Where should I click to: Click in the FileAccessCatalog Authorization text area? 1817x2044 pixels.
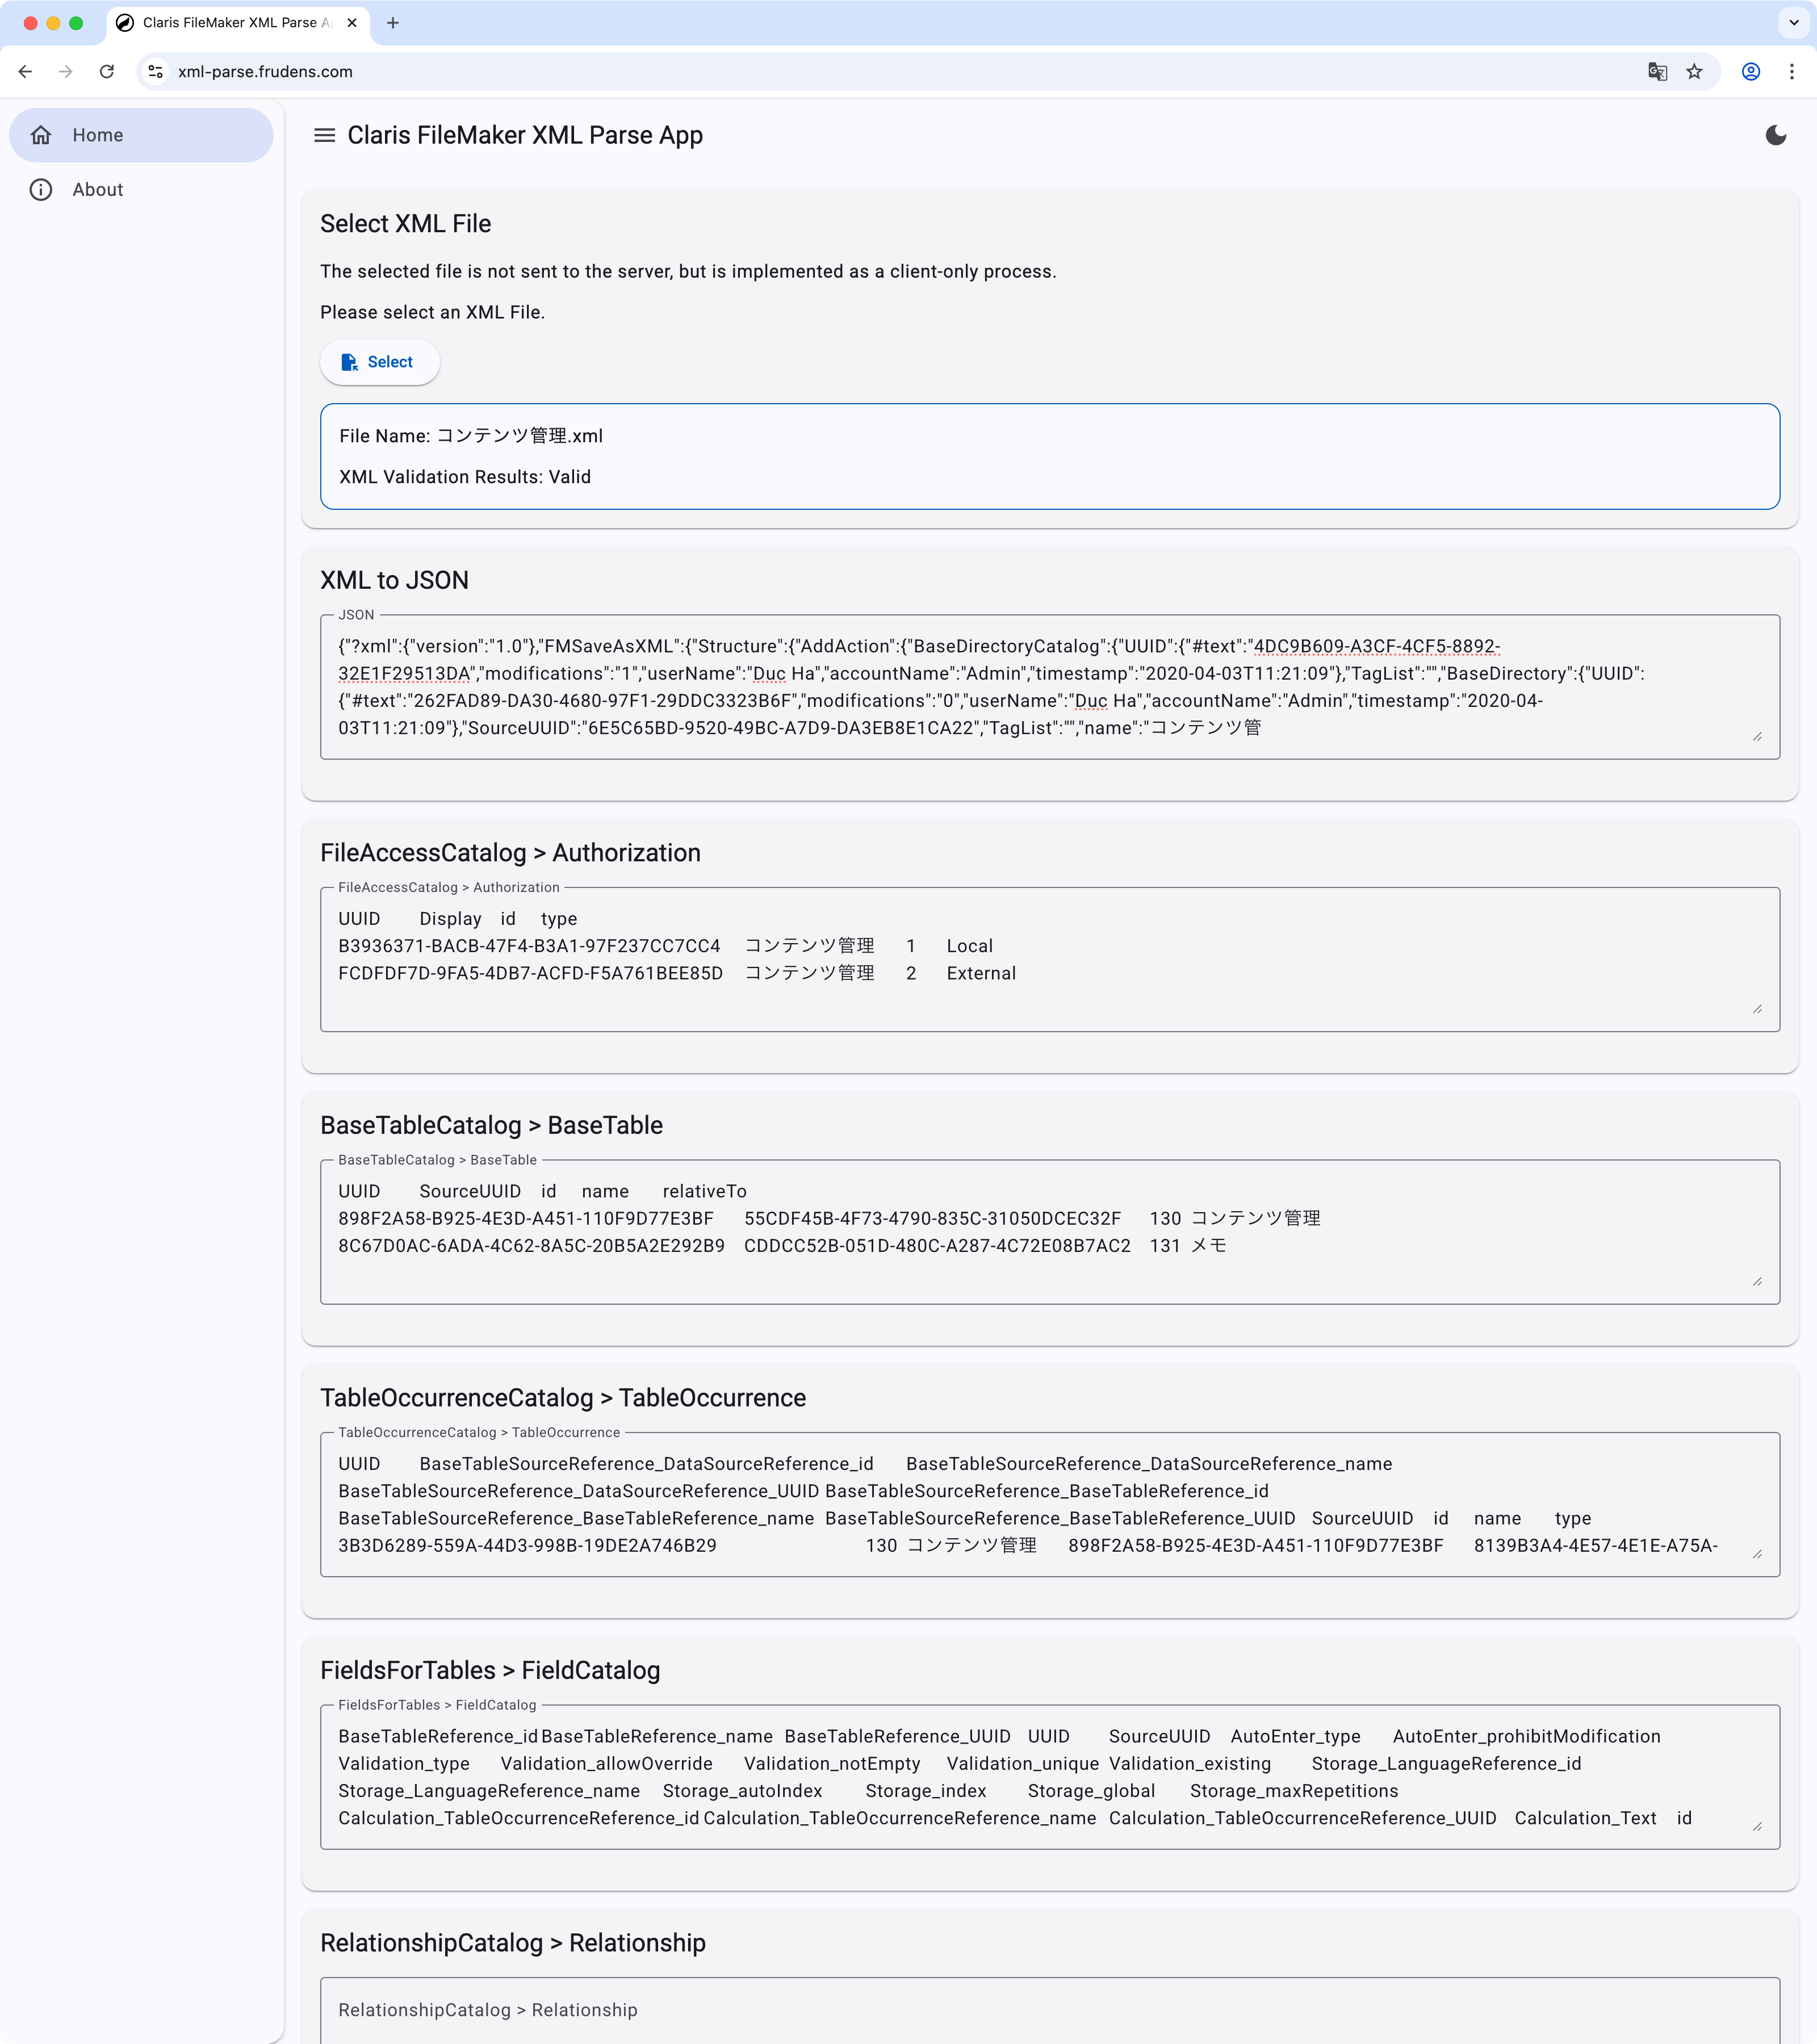point(1049,959)
